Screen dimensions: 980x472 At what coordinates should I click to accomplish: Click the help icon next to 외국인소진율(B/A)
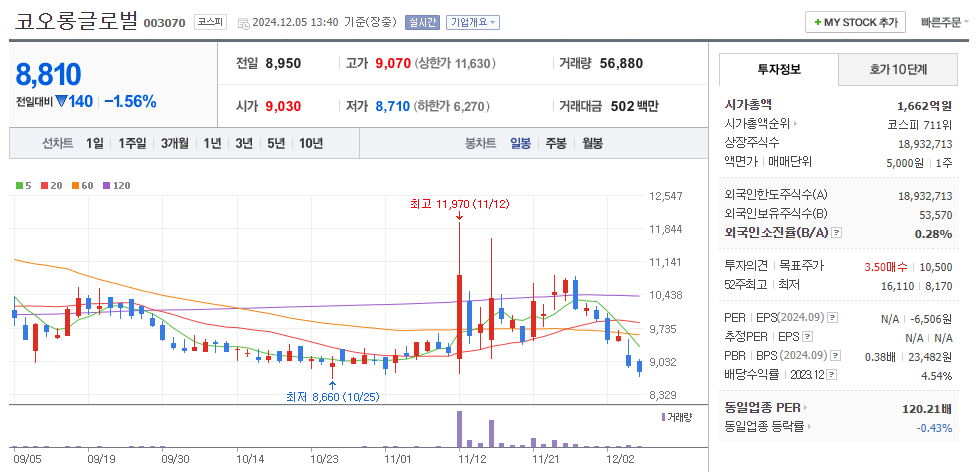[837, 233]
